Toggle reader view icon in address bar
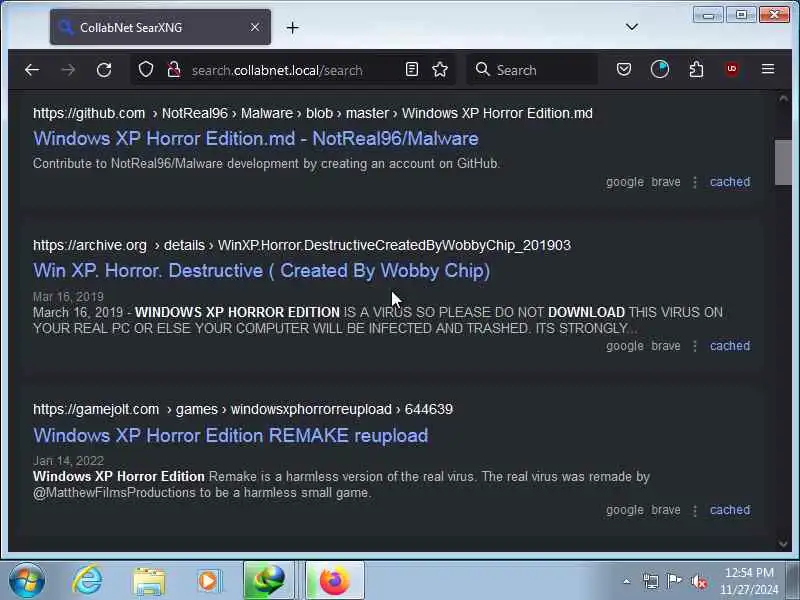Viewport: 800px width, 600px height. (412, 69)
